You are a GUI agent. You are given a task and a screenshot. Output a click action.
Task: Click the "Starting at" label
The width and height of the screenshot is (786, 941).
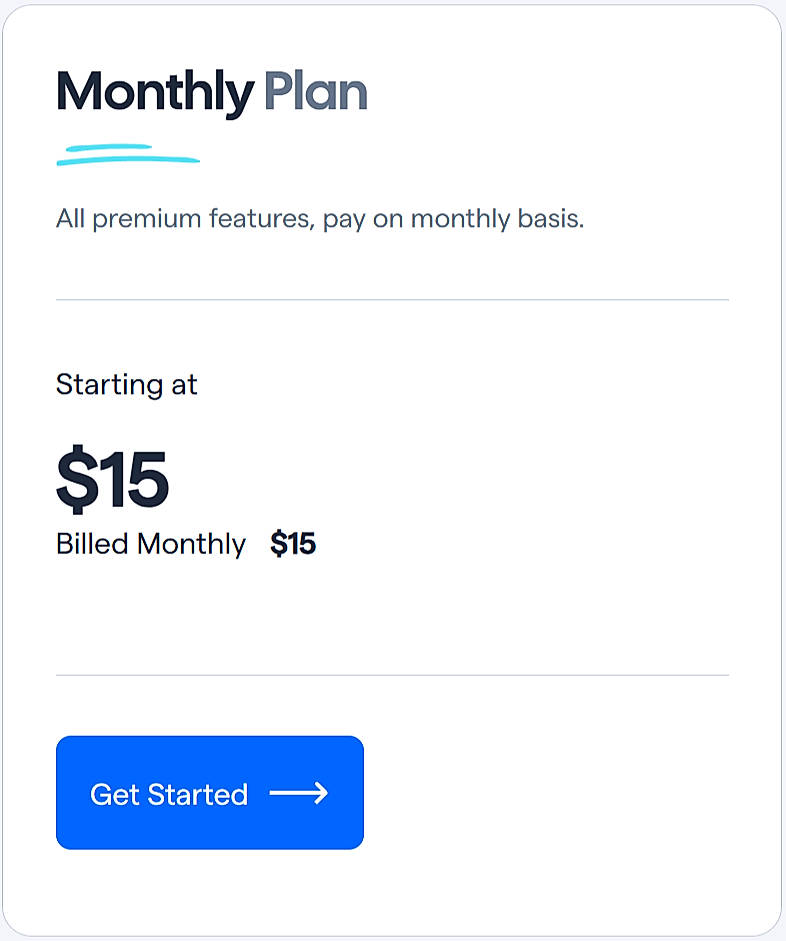point(127,384)
